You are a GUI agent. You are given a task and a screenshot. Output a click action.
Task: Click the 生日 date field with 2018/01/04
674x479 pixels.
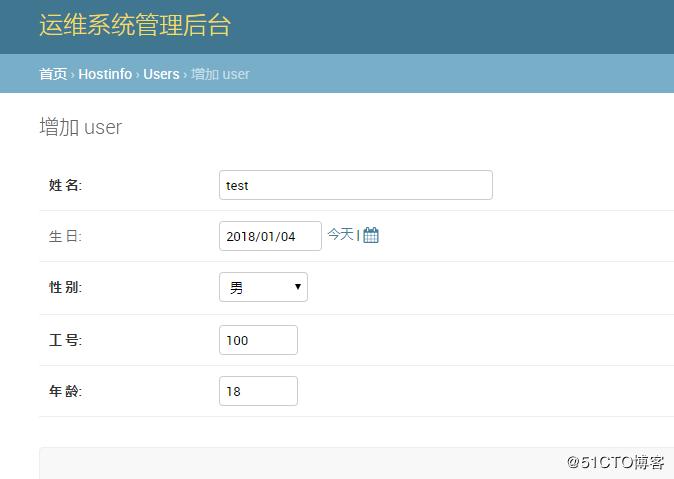point(270,236)
